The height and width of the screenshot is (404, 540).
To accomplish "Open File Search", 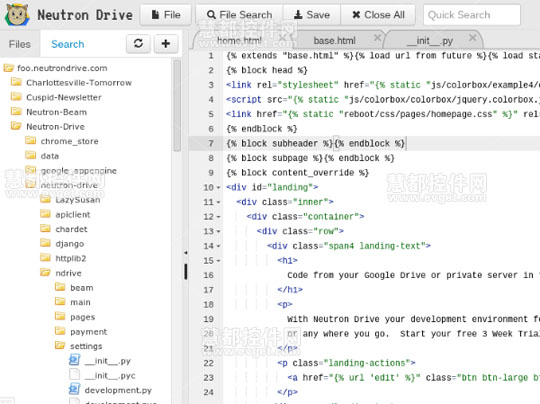I will click(239, 15).
